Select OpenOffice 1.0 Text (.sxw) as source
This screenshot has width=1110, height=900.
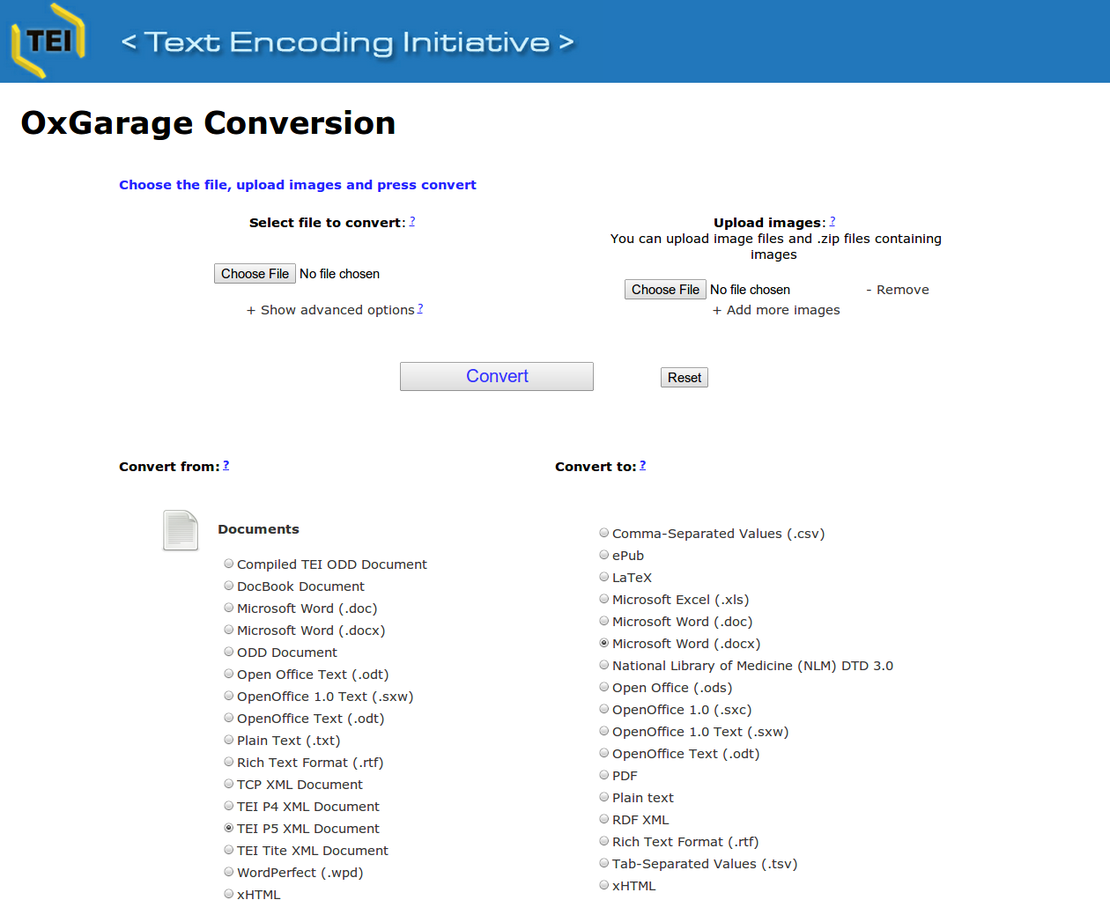tap(229, 695)
